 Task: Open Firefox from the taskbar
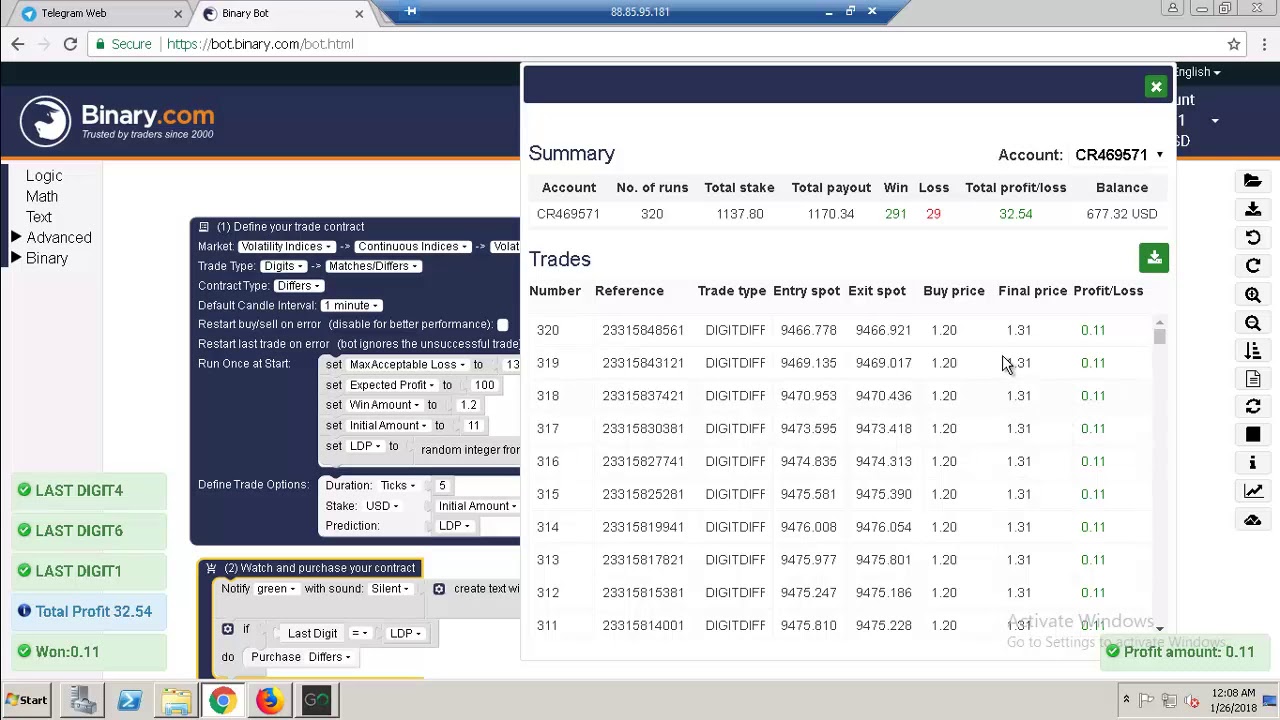click(269, 701)
